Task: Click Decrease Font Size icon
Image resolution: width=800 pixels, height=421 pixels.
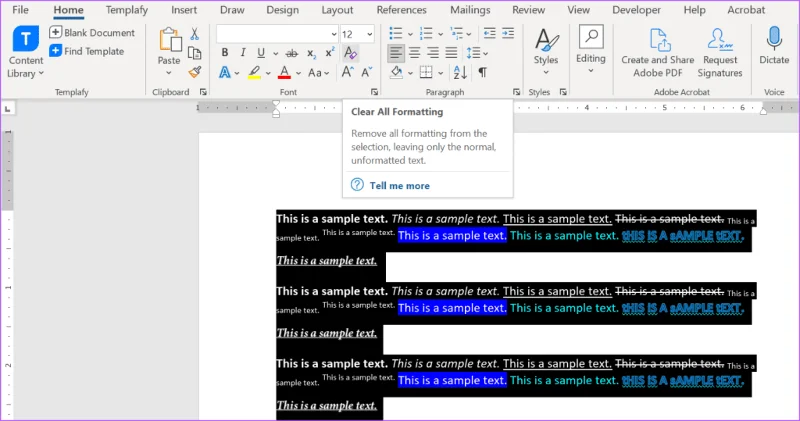Action: [x=367, y=72]
